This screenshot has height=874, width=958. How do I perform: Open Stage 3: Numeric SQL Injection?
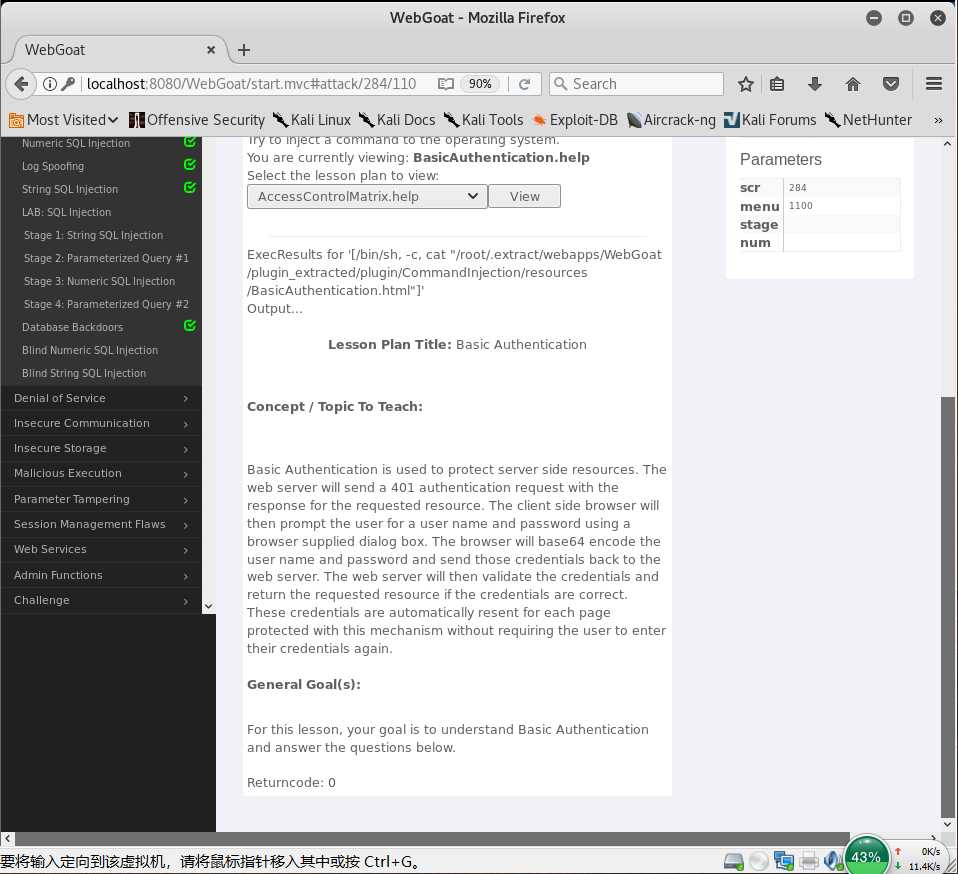[99, 281]
